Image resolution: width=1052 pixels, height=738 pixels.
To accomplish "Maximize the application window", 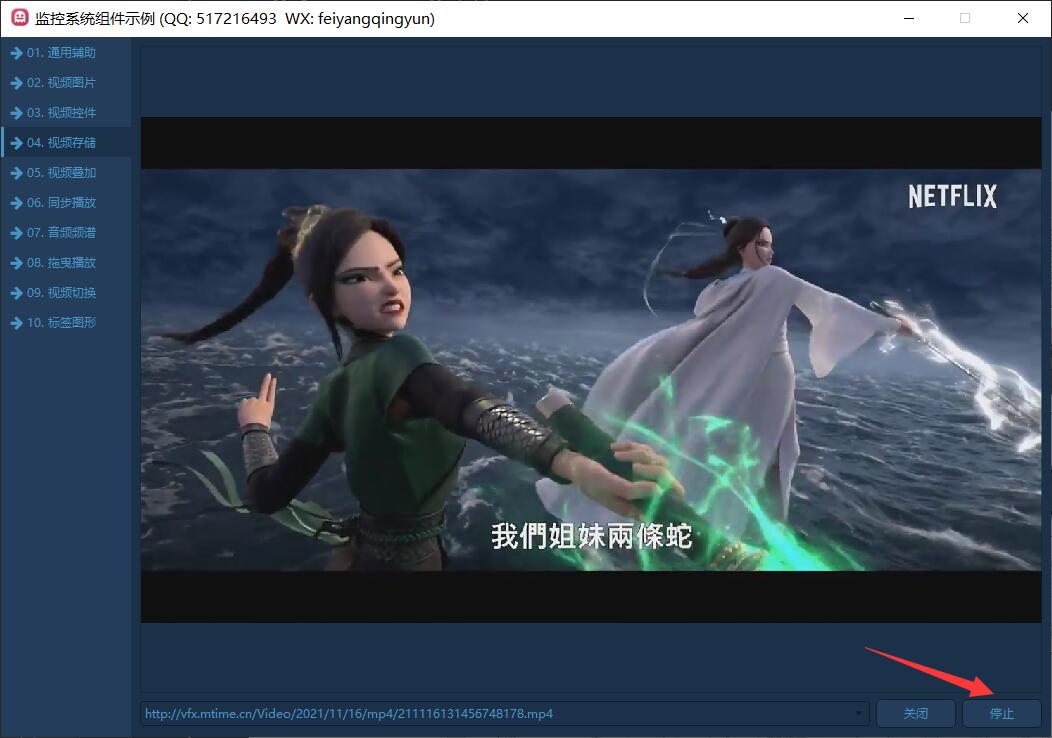I will pos(965,18).
